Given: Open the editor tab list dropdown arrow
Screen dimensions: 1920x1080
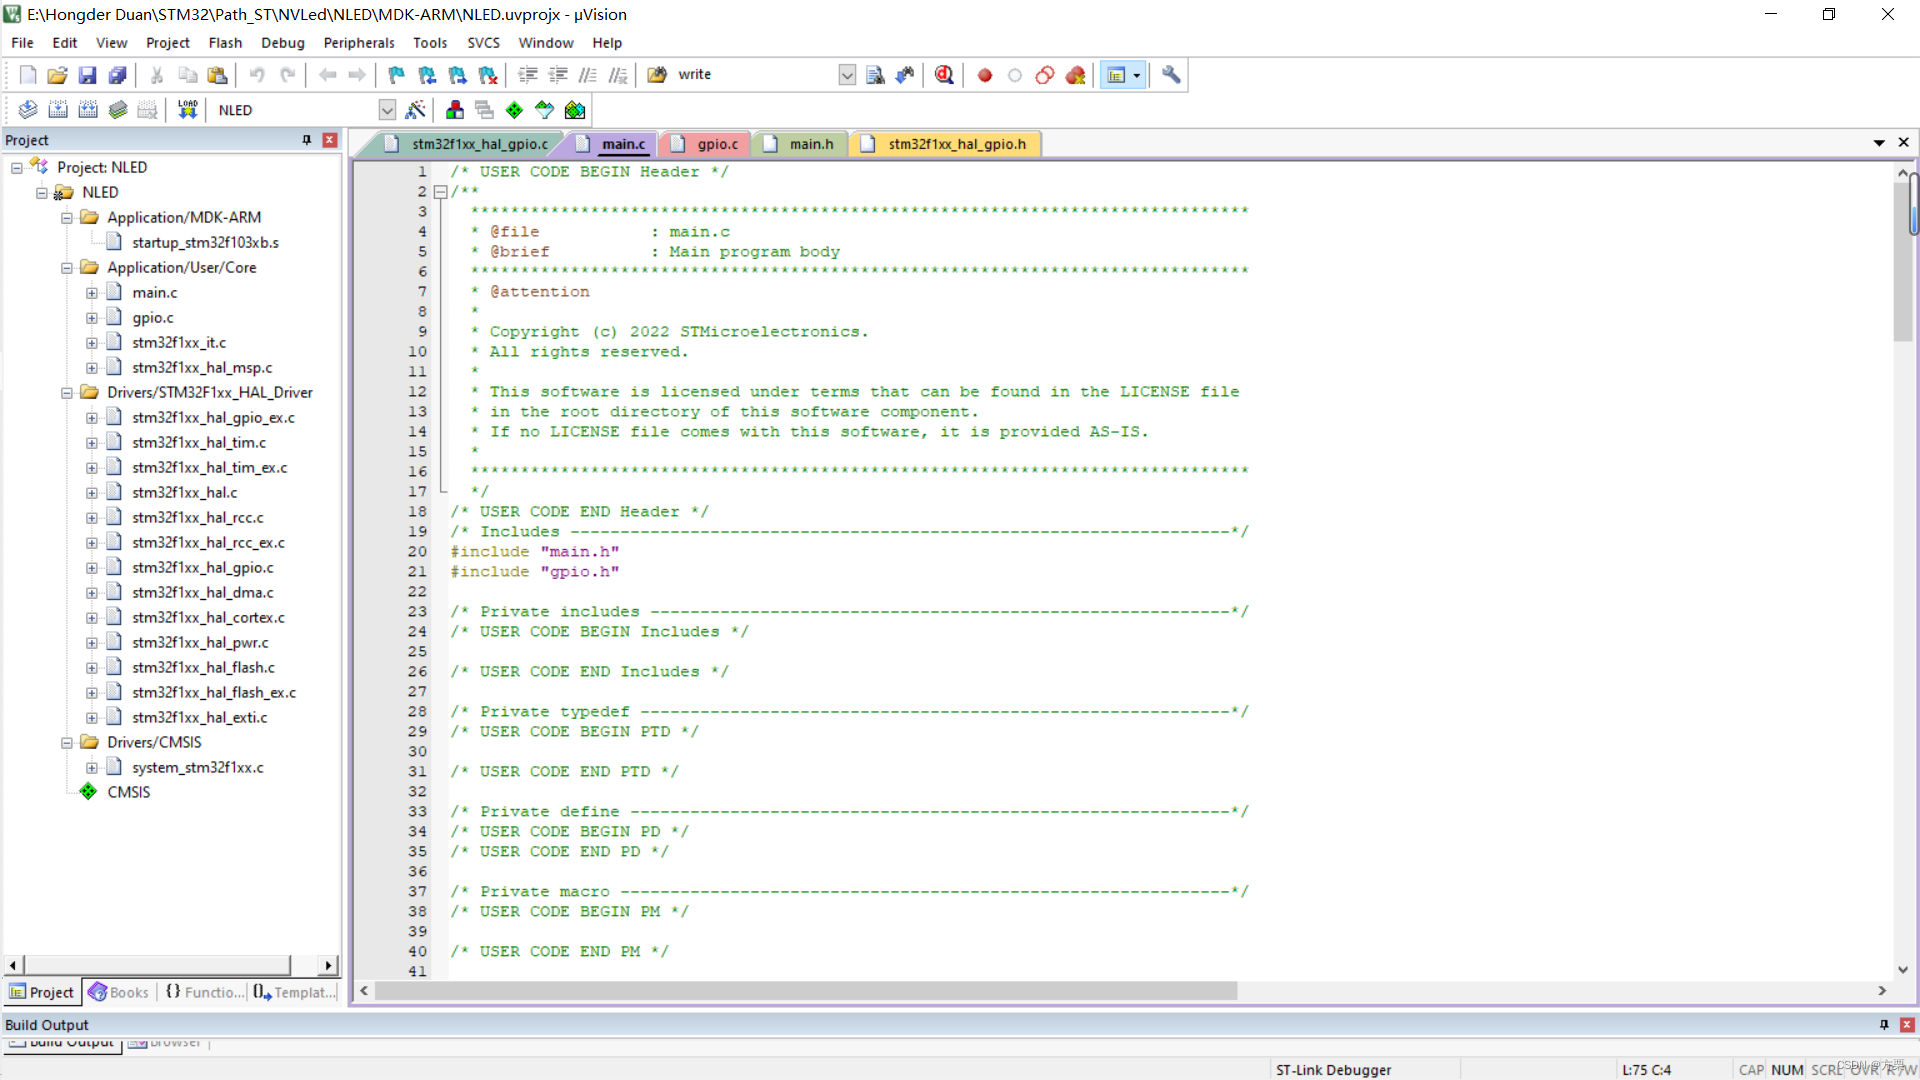Looking at the screenshot, I should [x=1879, y=143].
